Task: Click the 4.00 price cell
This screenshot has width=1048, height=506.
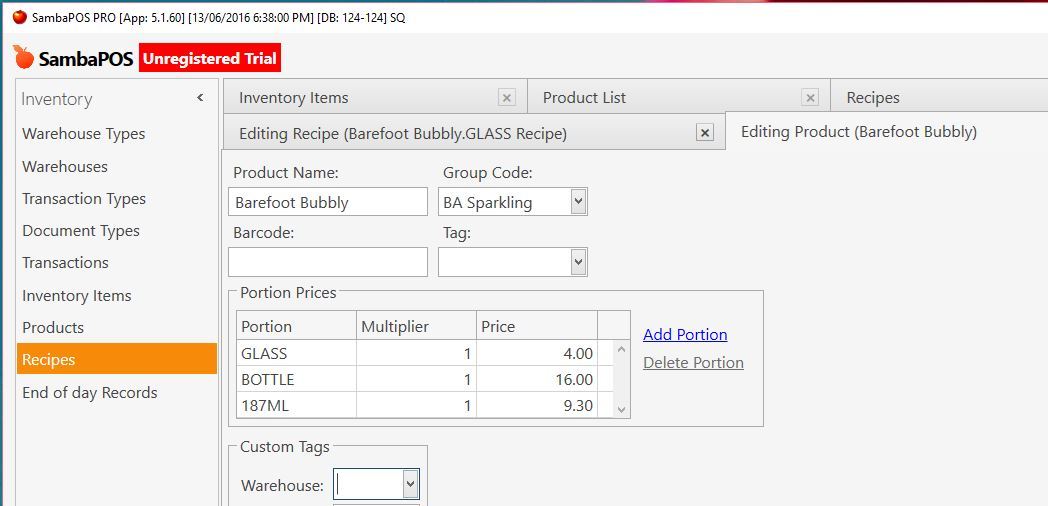Action: [537, 353]
